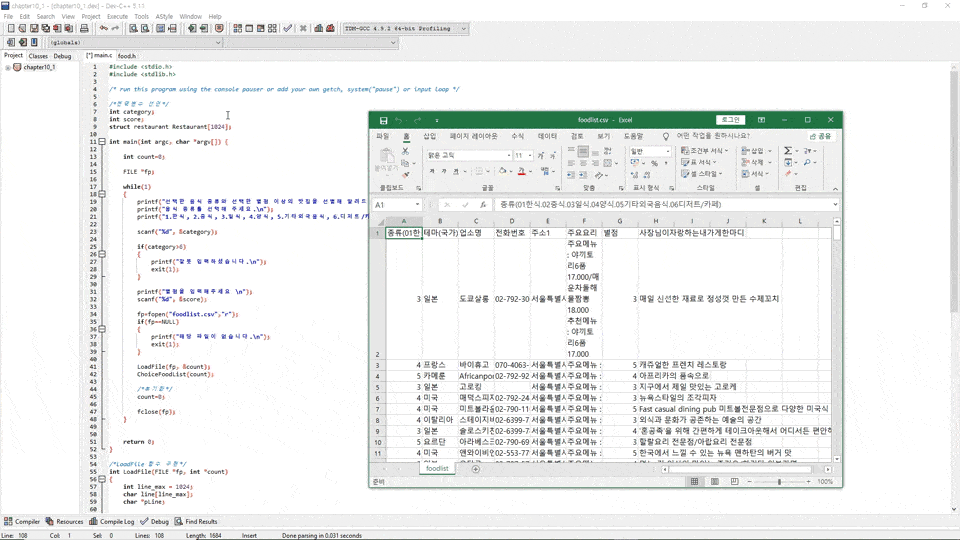Open the Excel font name dropdown

click(x=509, y=156)
